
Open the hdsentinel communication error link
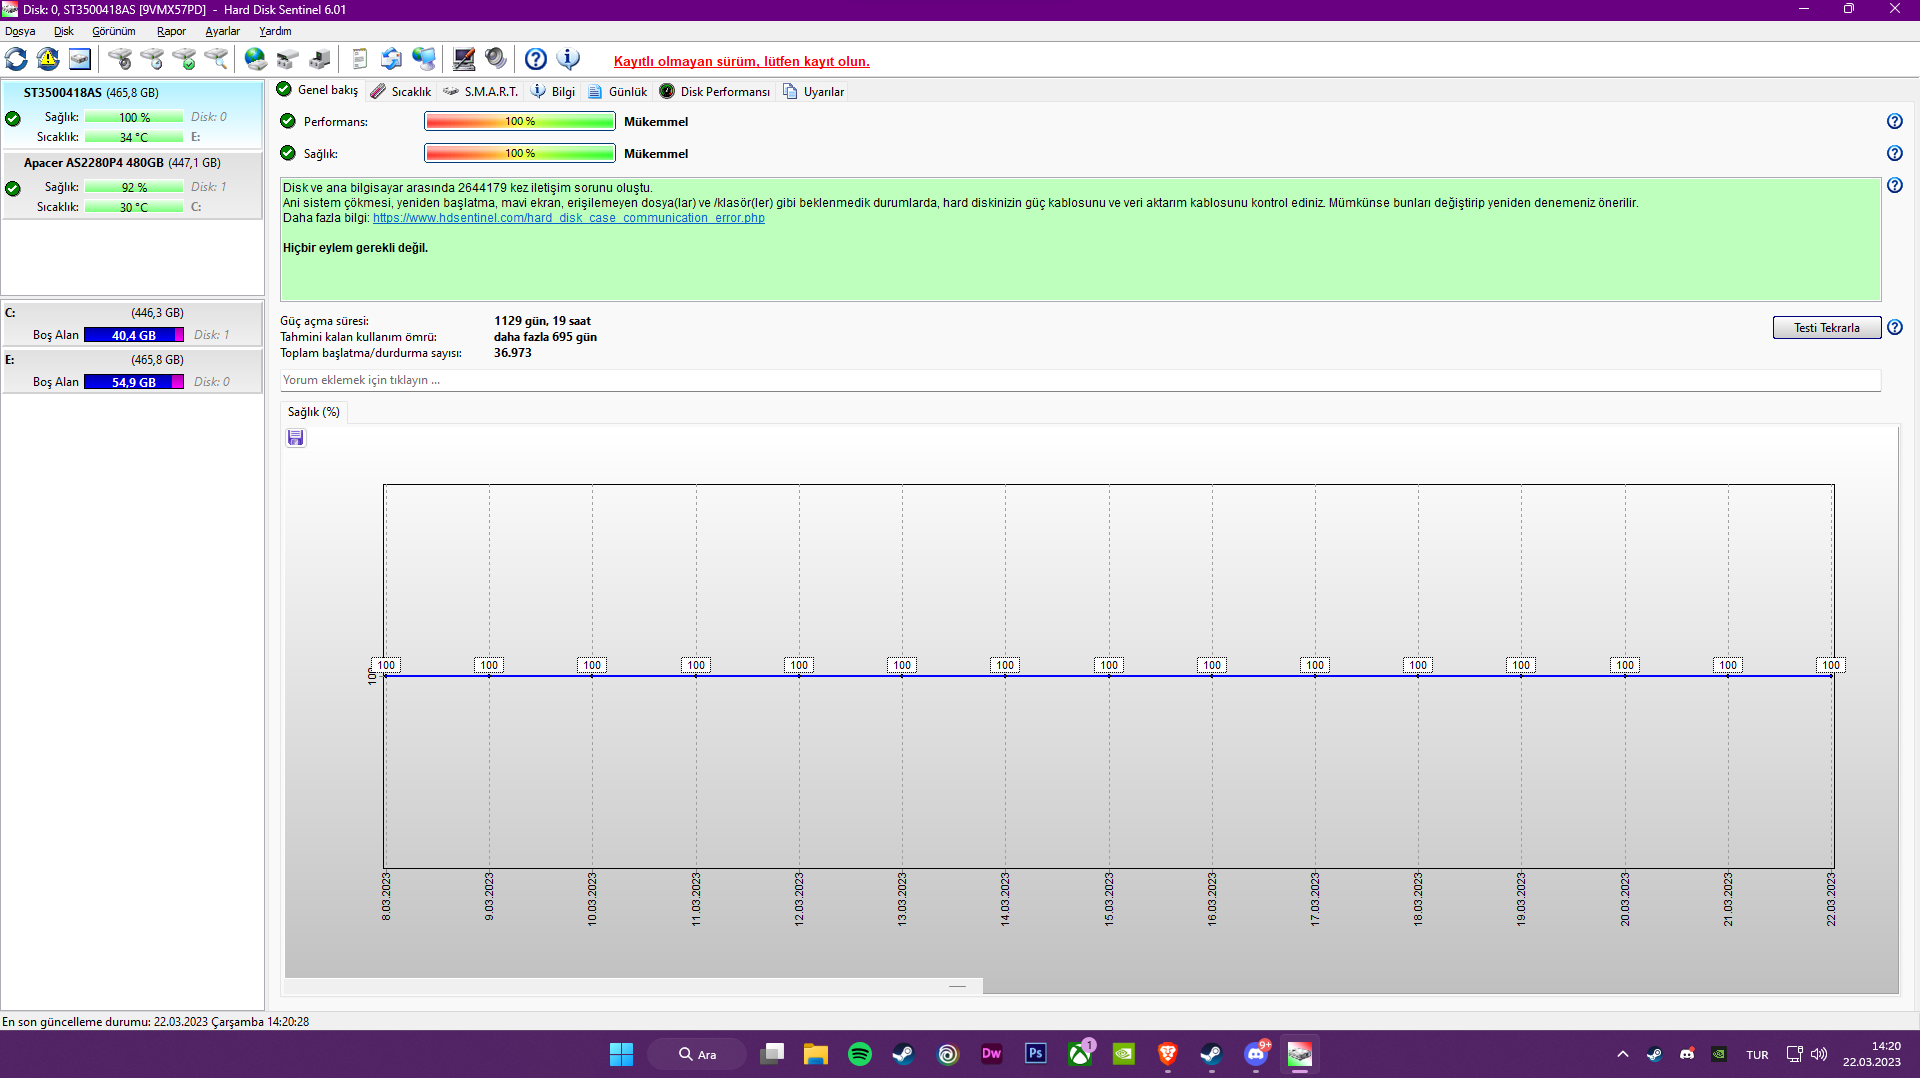568,218
